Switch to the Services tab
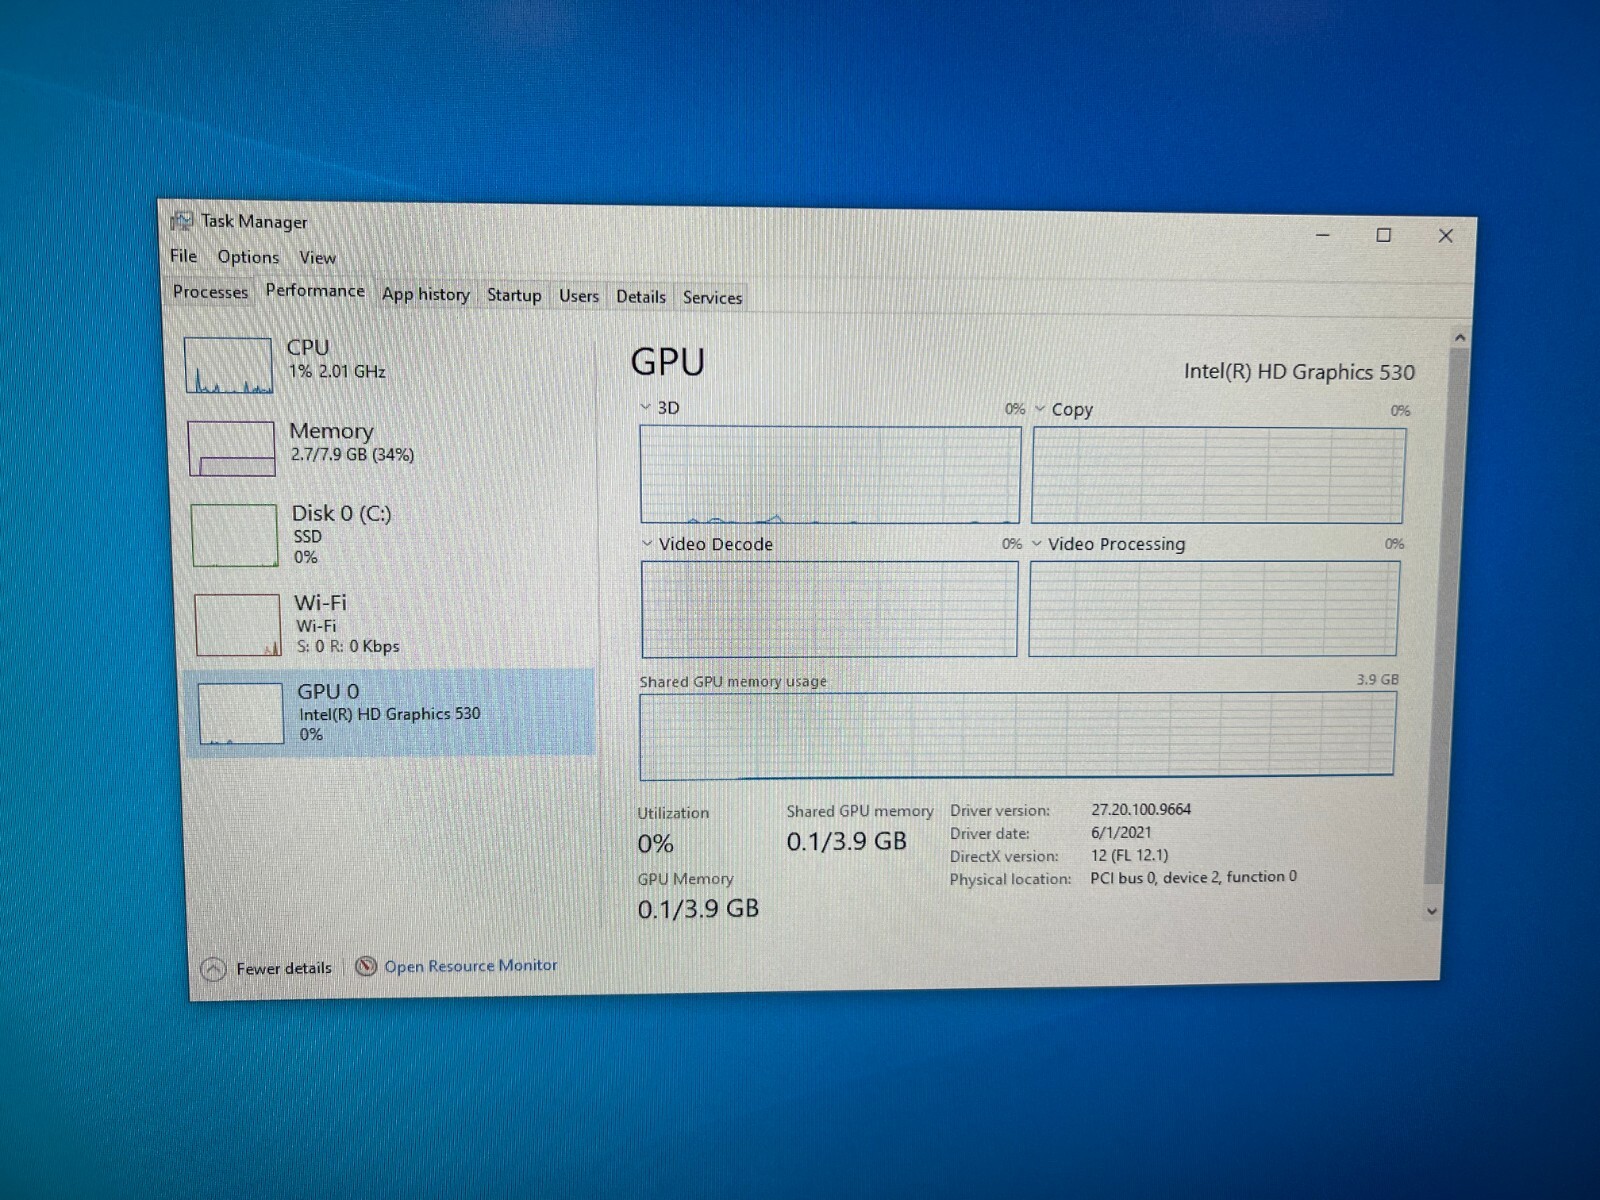Image resolution: width=1600 pixels, height=1200 pixels. [712, 298]
